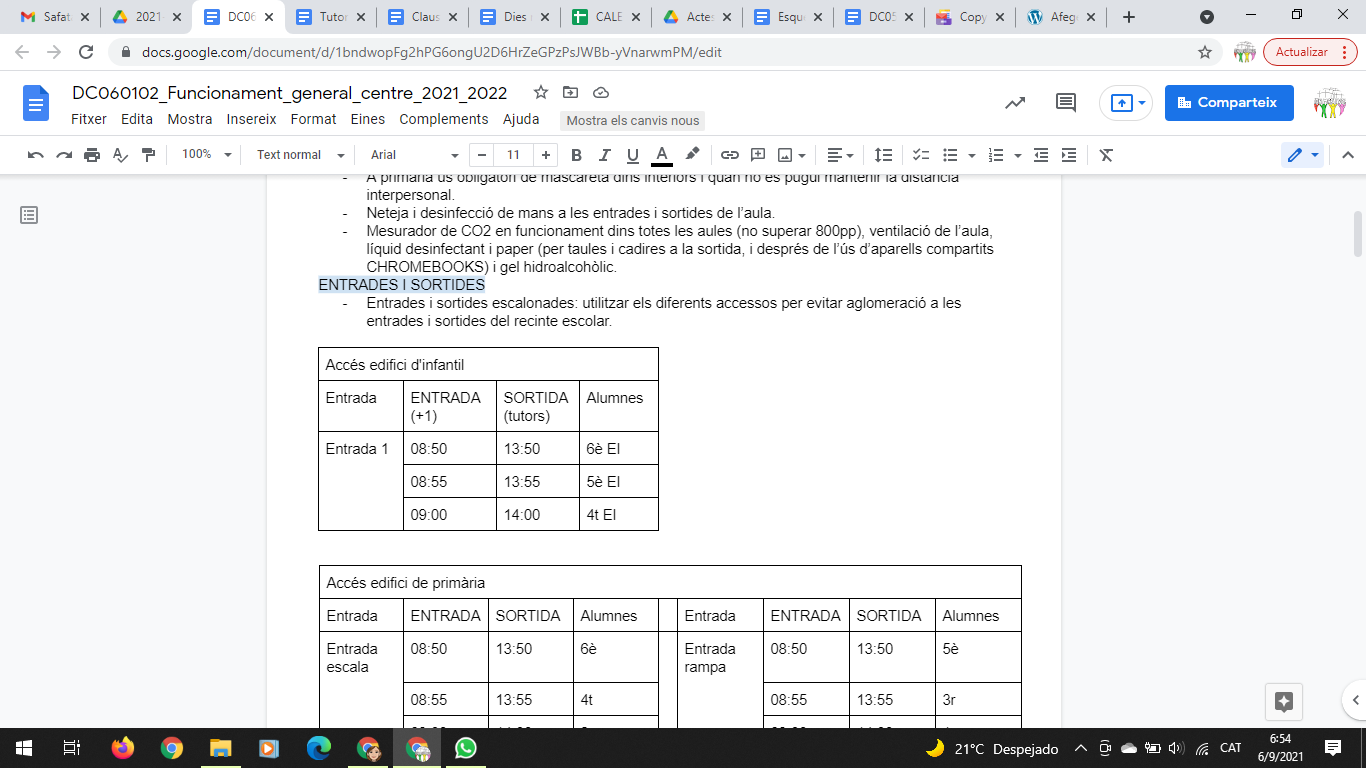
Task: Open the line and paragraph spacing menu
Action: [x=884, y=155]
